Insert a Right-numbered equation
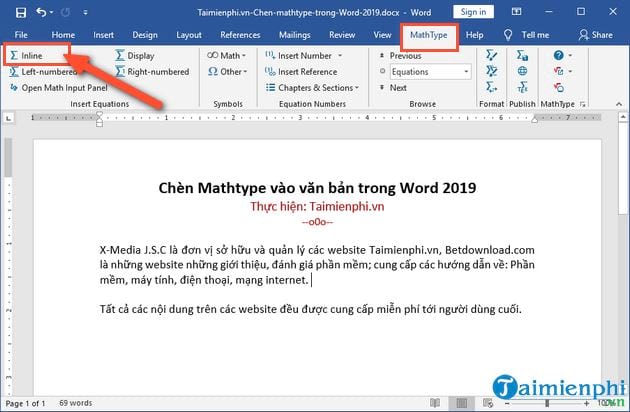Viewport: 630px width, 412px height. pyautogui.click(x=151, y=72)
